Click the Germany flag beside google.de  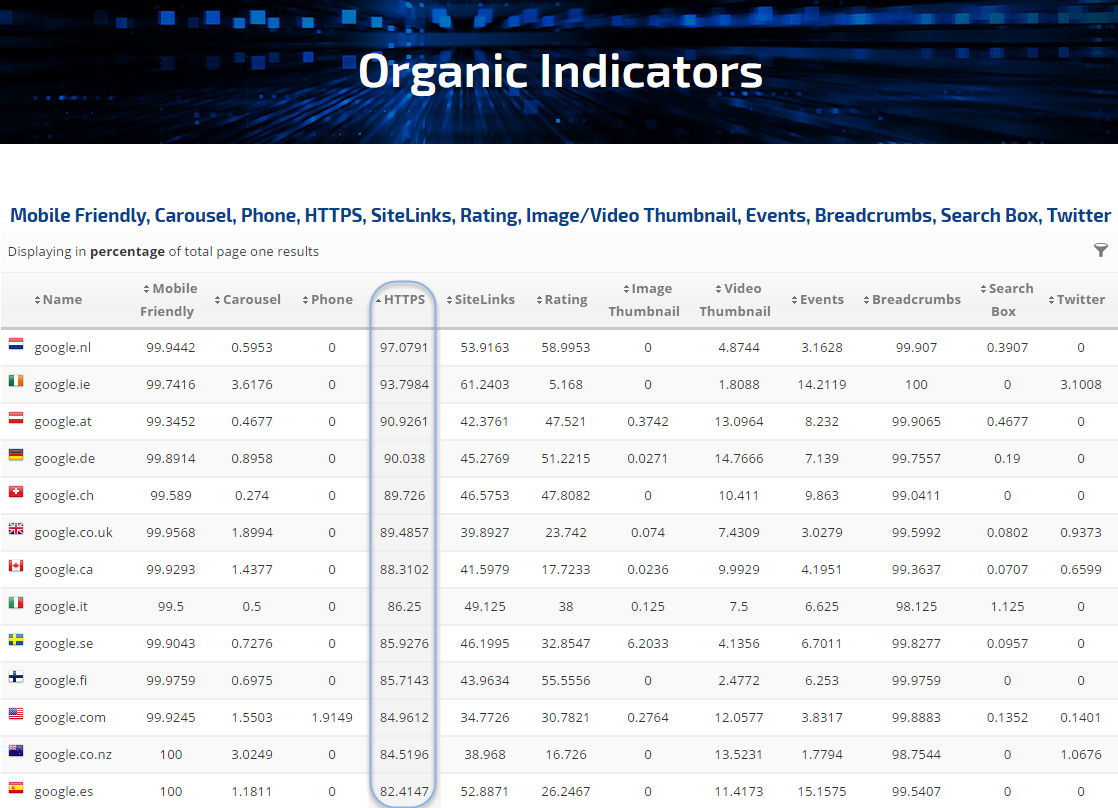pos(16,456)
